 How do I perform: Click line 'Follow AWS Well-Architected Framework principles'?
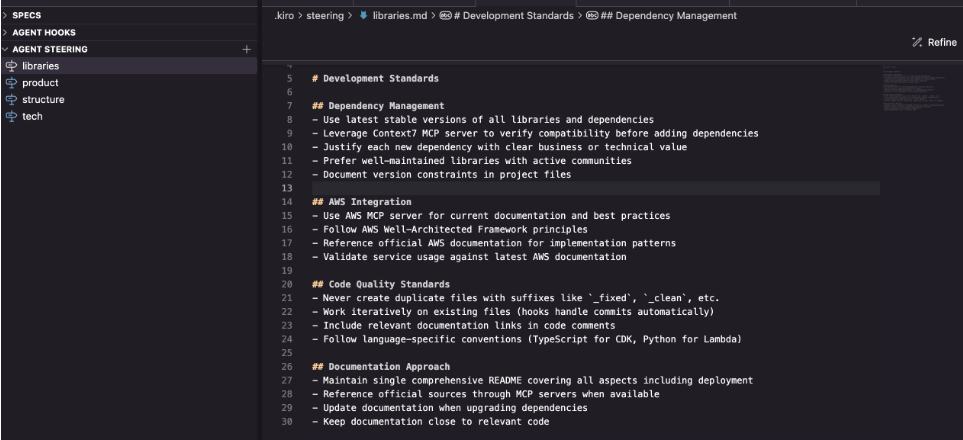point(450,229)
